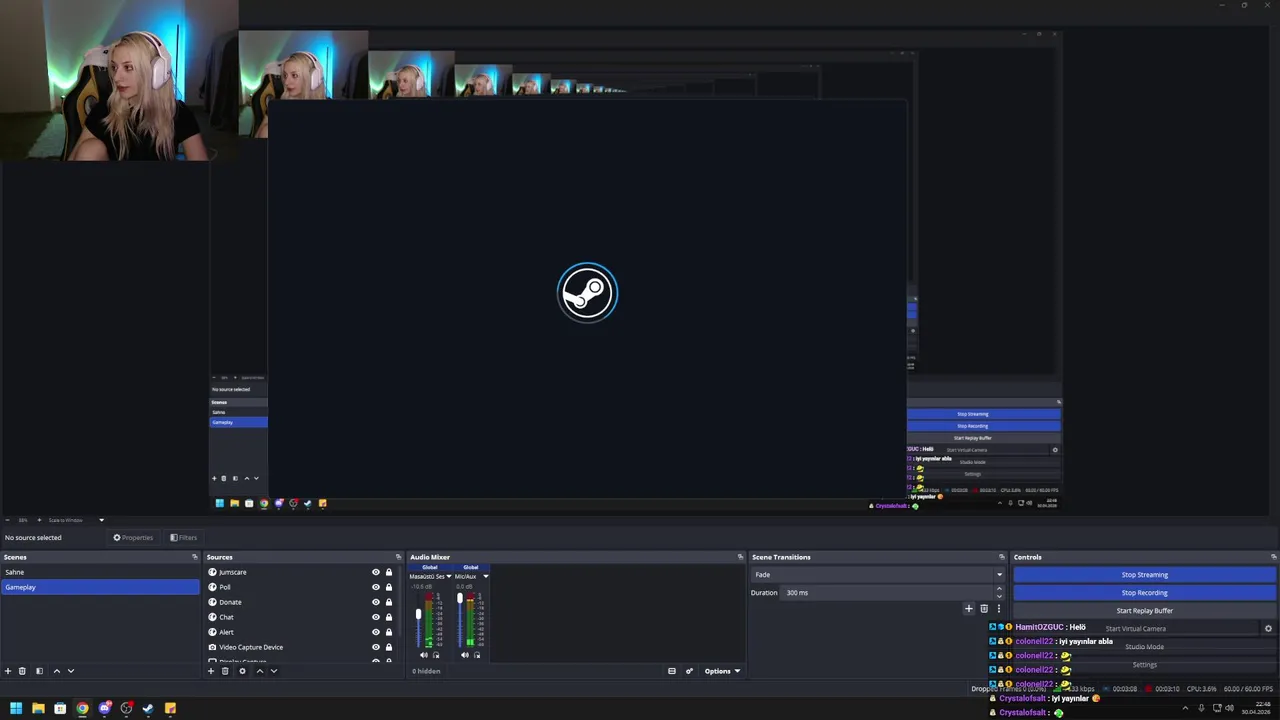Adjust the Masaüstü Ses volume fader

tap(418, 614)
